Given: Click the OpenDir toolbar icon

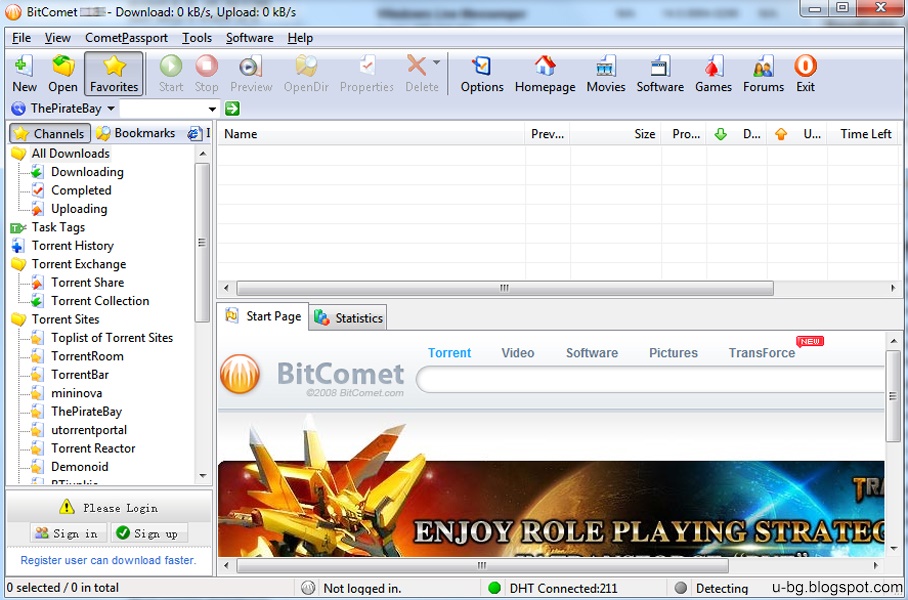Looking at the screenshot, I should coord(306,74).
